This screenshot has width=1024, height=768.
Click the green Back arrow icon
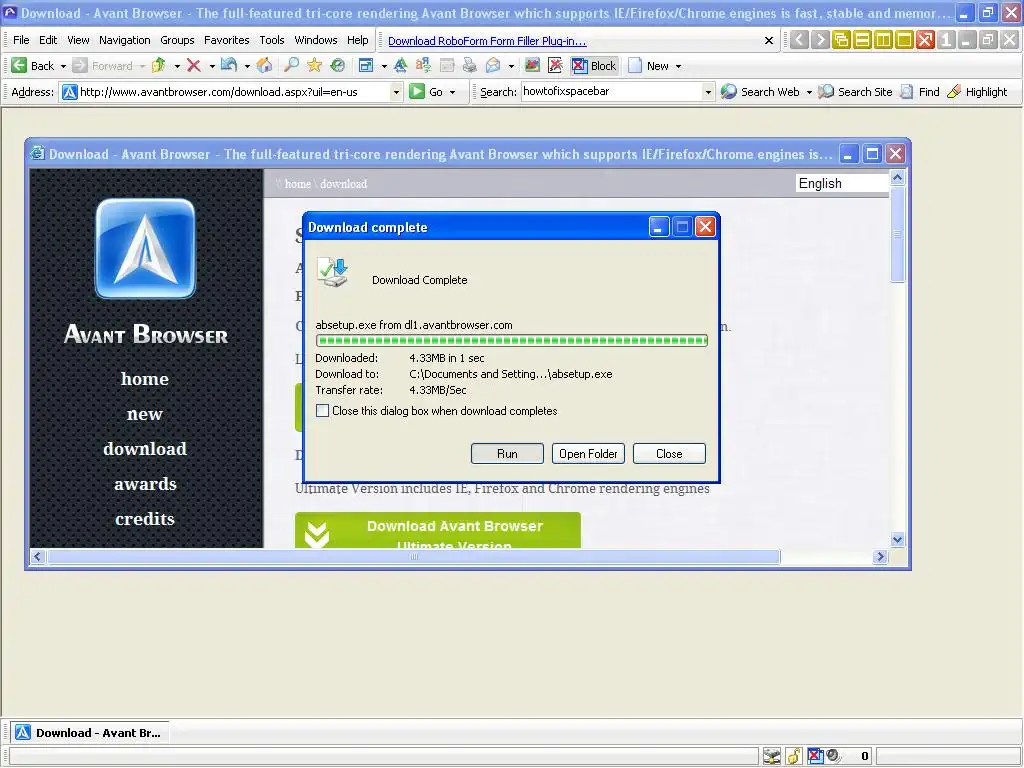click(x=19, y=65)
